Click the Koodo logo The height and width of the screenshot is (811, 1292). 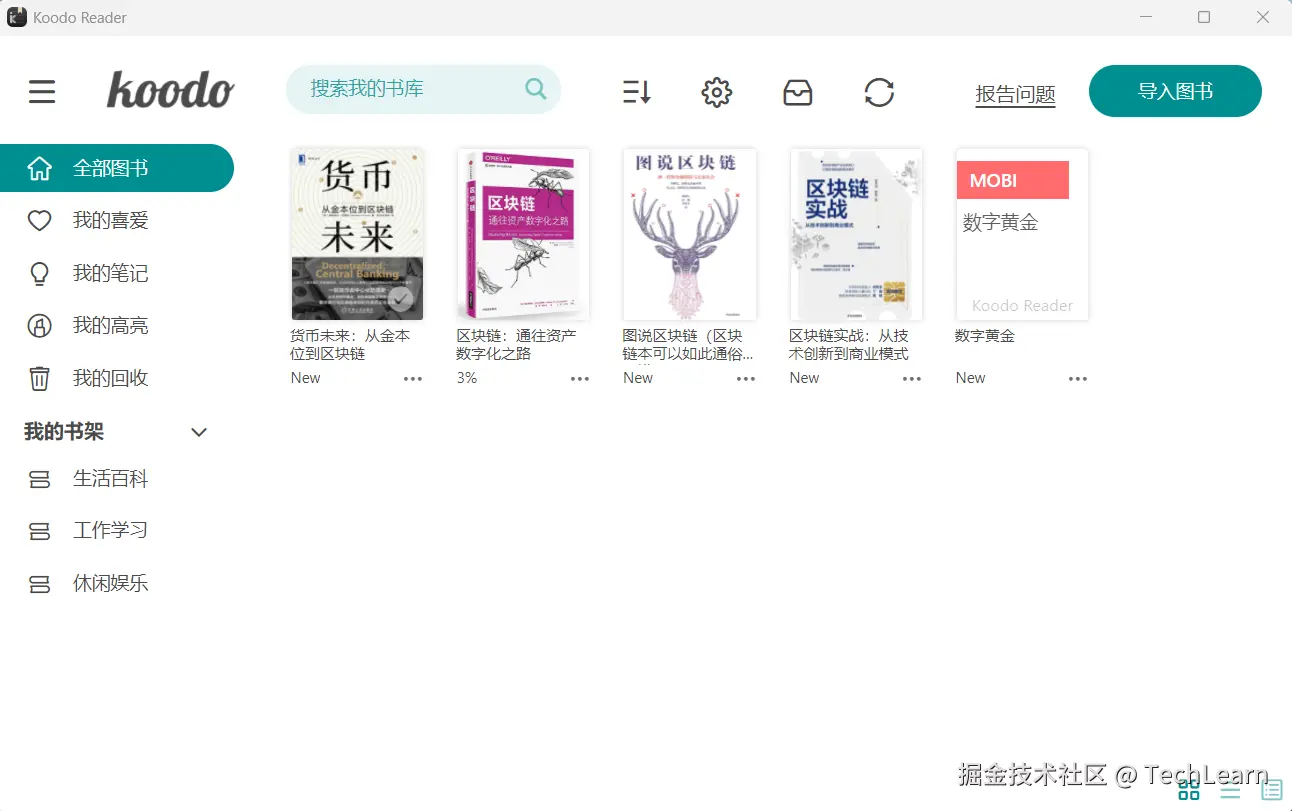pos(171,89)
